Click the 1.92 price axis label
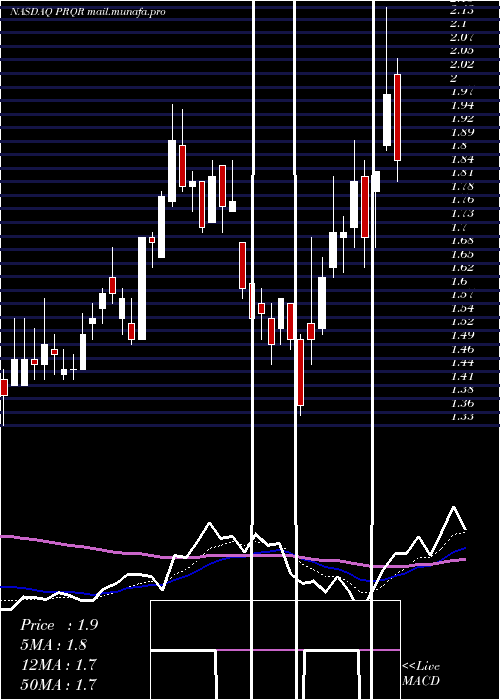The height and width of the screenshot is (700, 500). point(462,118)
